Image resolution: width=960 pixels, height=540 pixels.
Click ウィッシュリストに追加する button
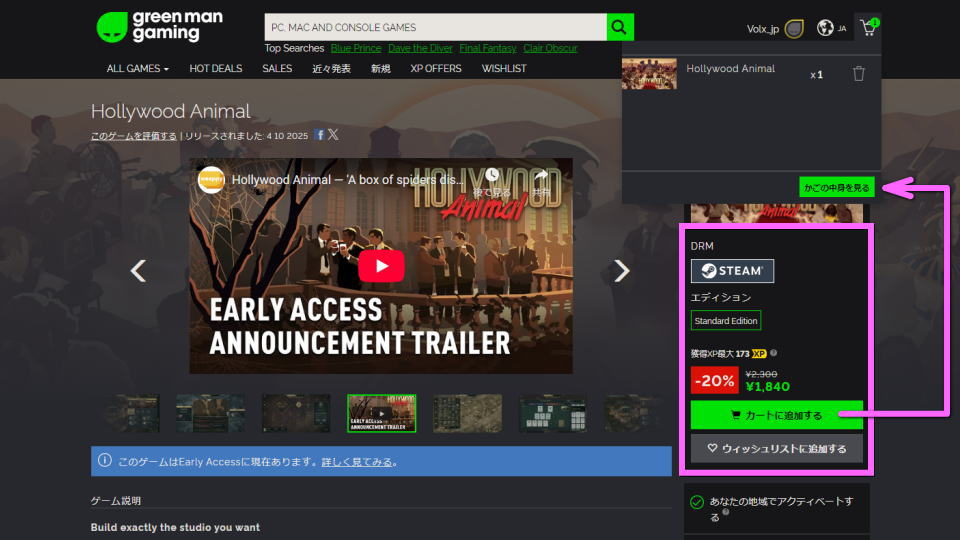[776, 449]
